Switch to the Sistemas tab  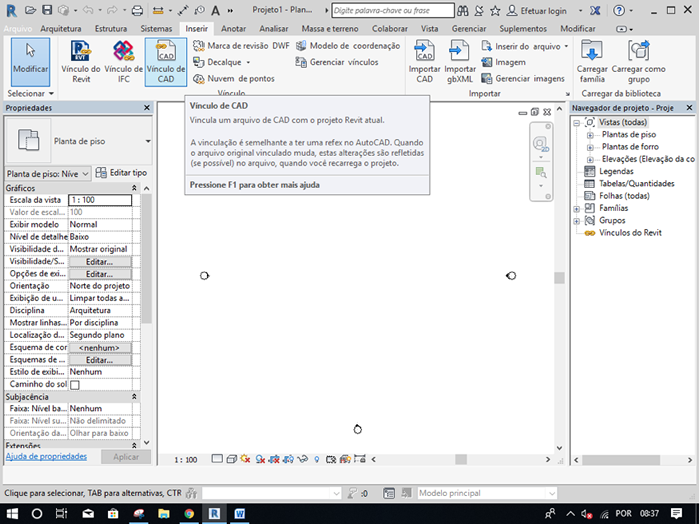coord(156,29)
